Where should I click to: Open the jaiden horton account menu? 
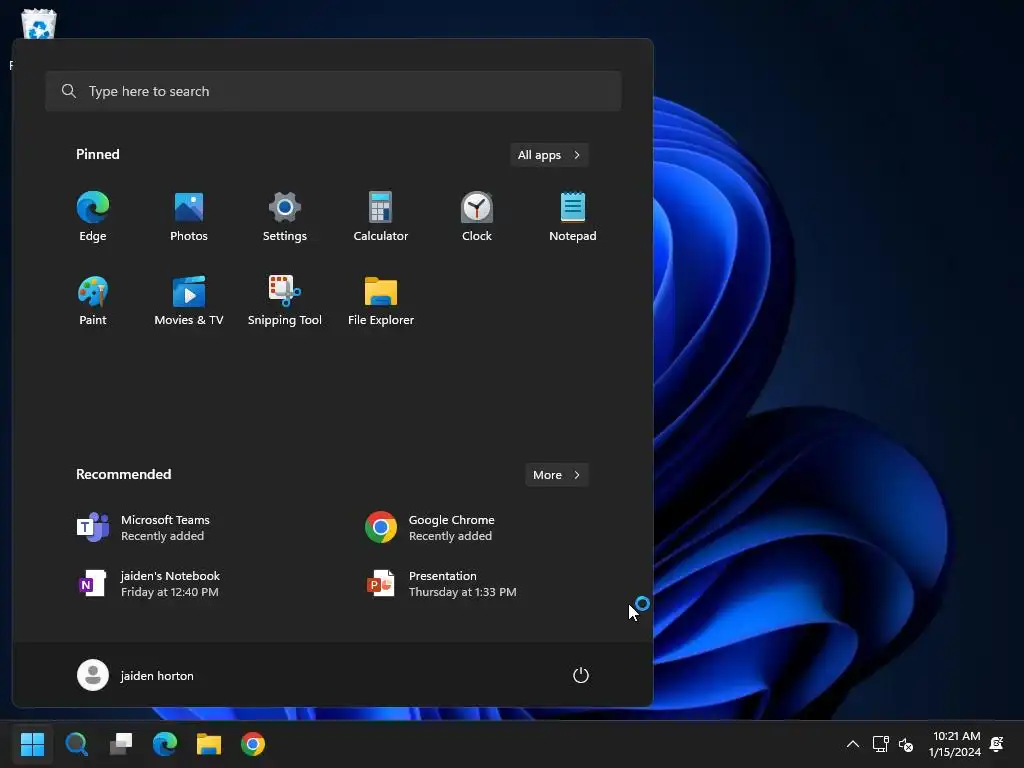click(136, 675)
